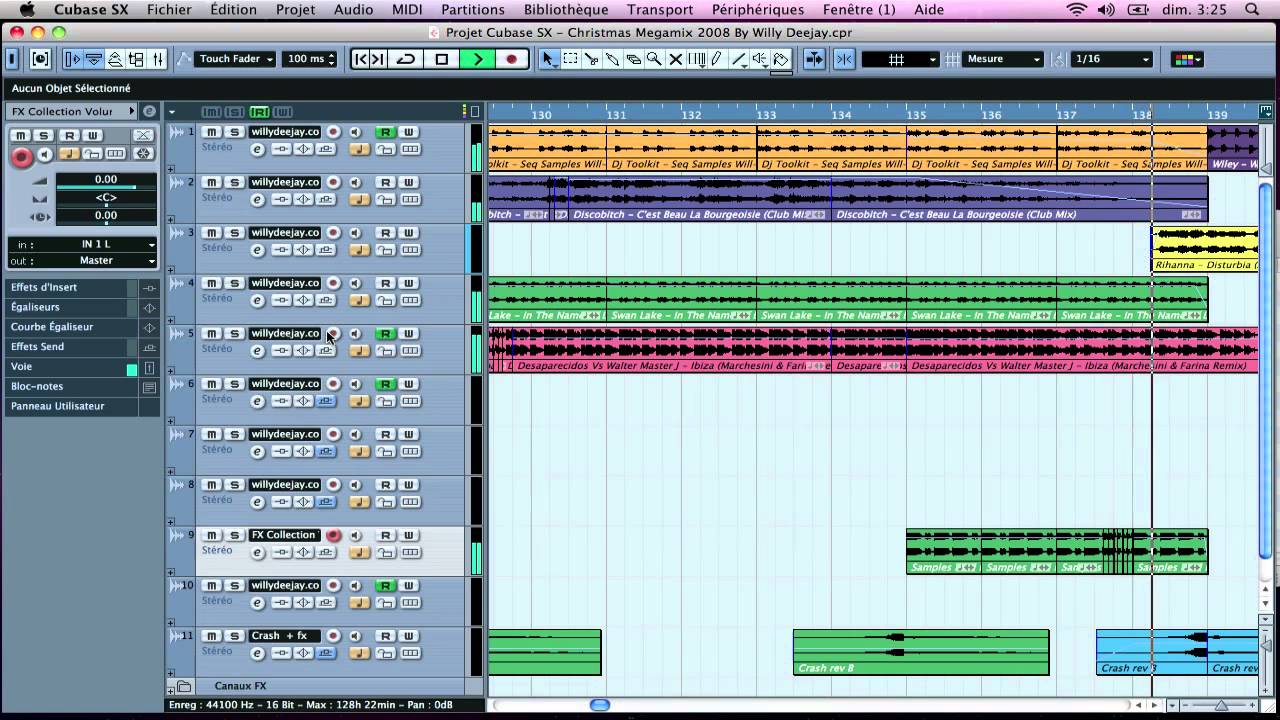Select the Draw pencil tool
The width and height of the screenshot is (1280, 720).
click(717, 59)
